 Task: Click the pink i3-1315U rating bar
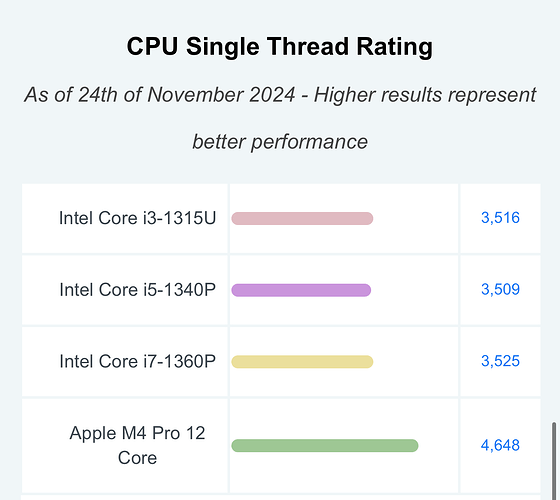click(x=302, y=218)
